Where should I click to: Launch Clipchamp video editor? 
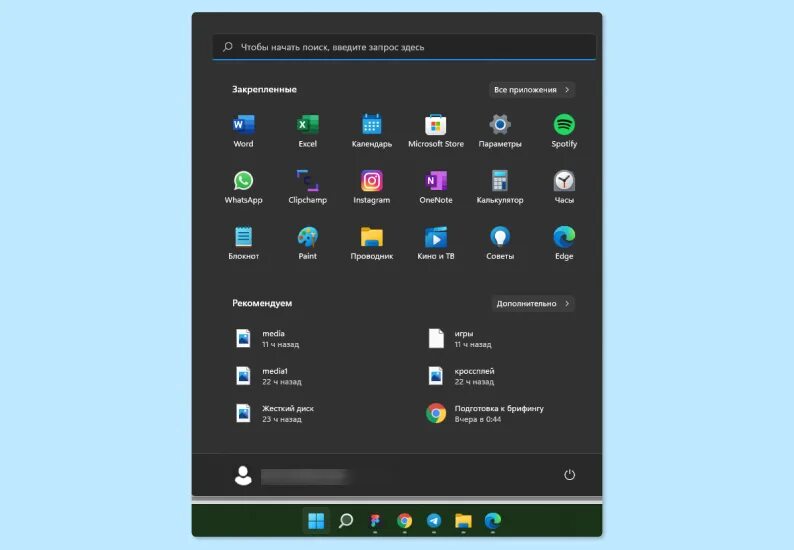pyautogui.click(x=307, y=187)
